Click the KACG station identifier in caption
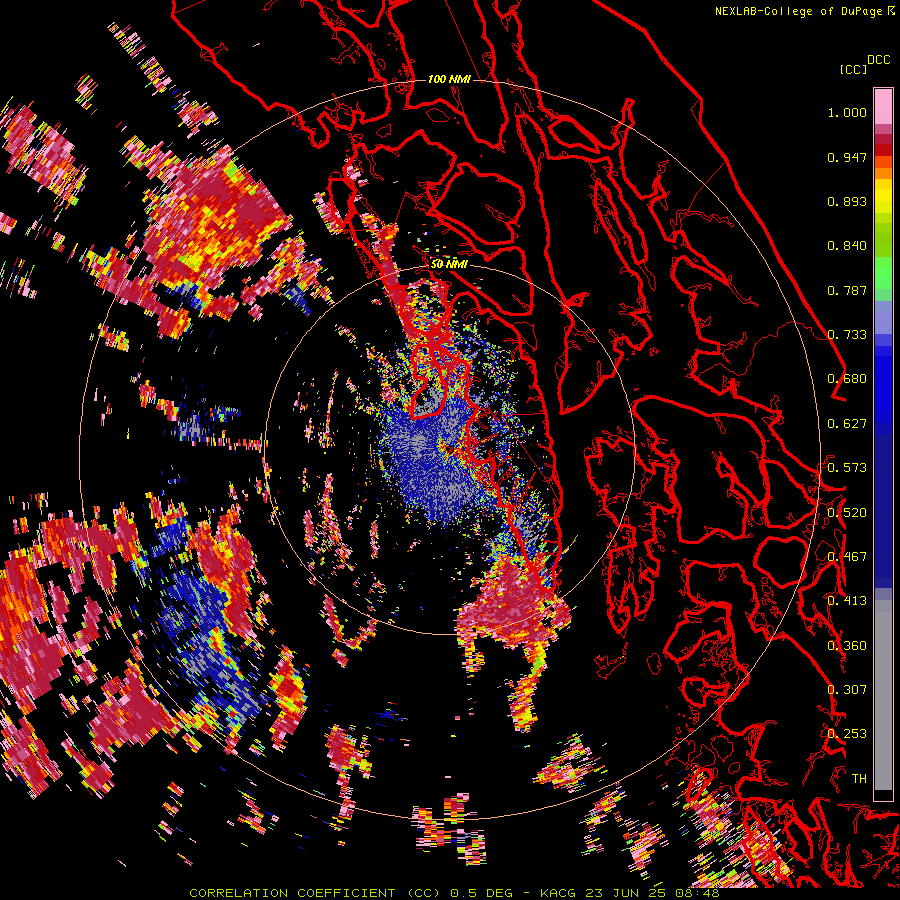 tap(560, 893)
